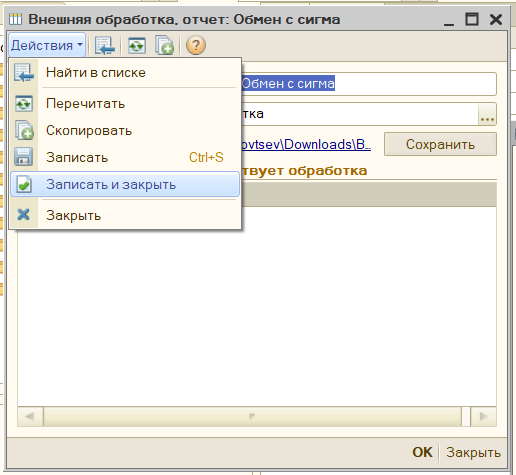Minimize the Внешняя обработка window
Image resolution: width=516 pixels, height=475 pixels.
pyautogui.click(x=449, y=20)
